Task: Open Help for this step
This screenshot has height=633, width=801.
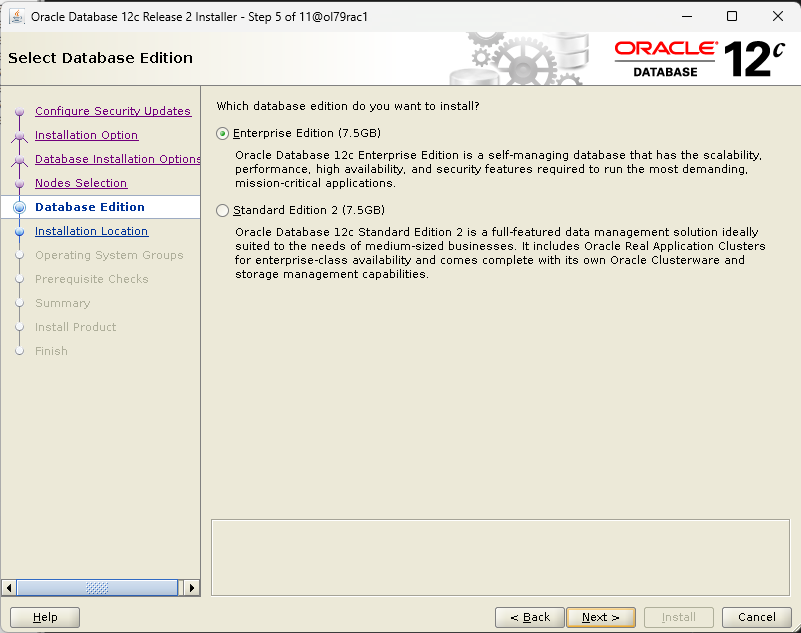Action: point(45,617)
